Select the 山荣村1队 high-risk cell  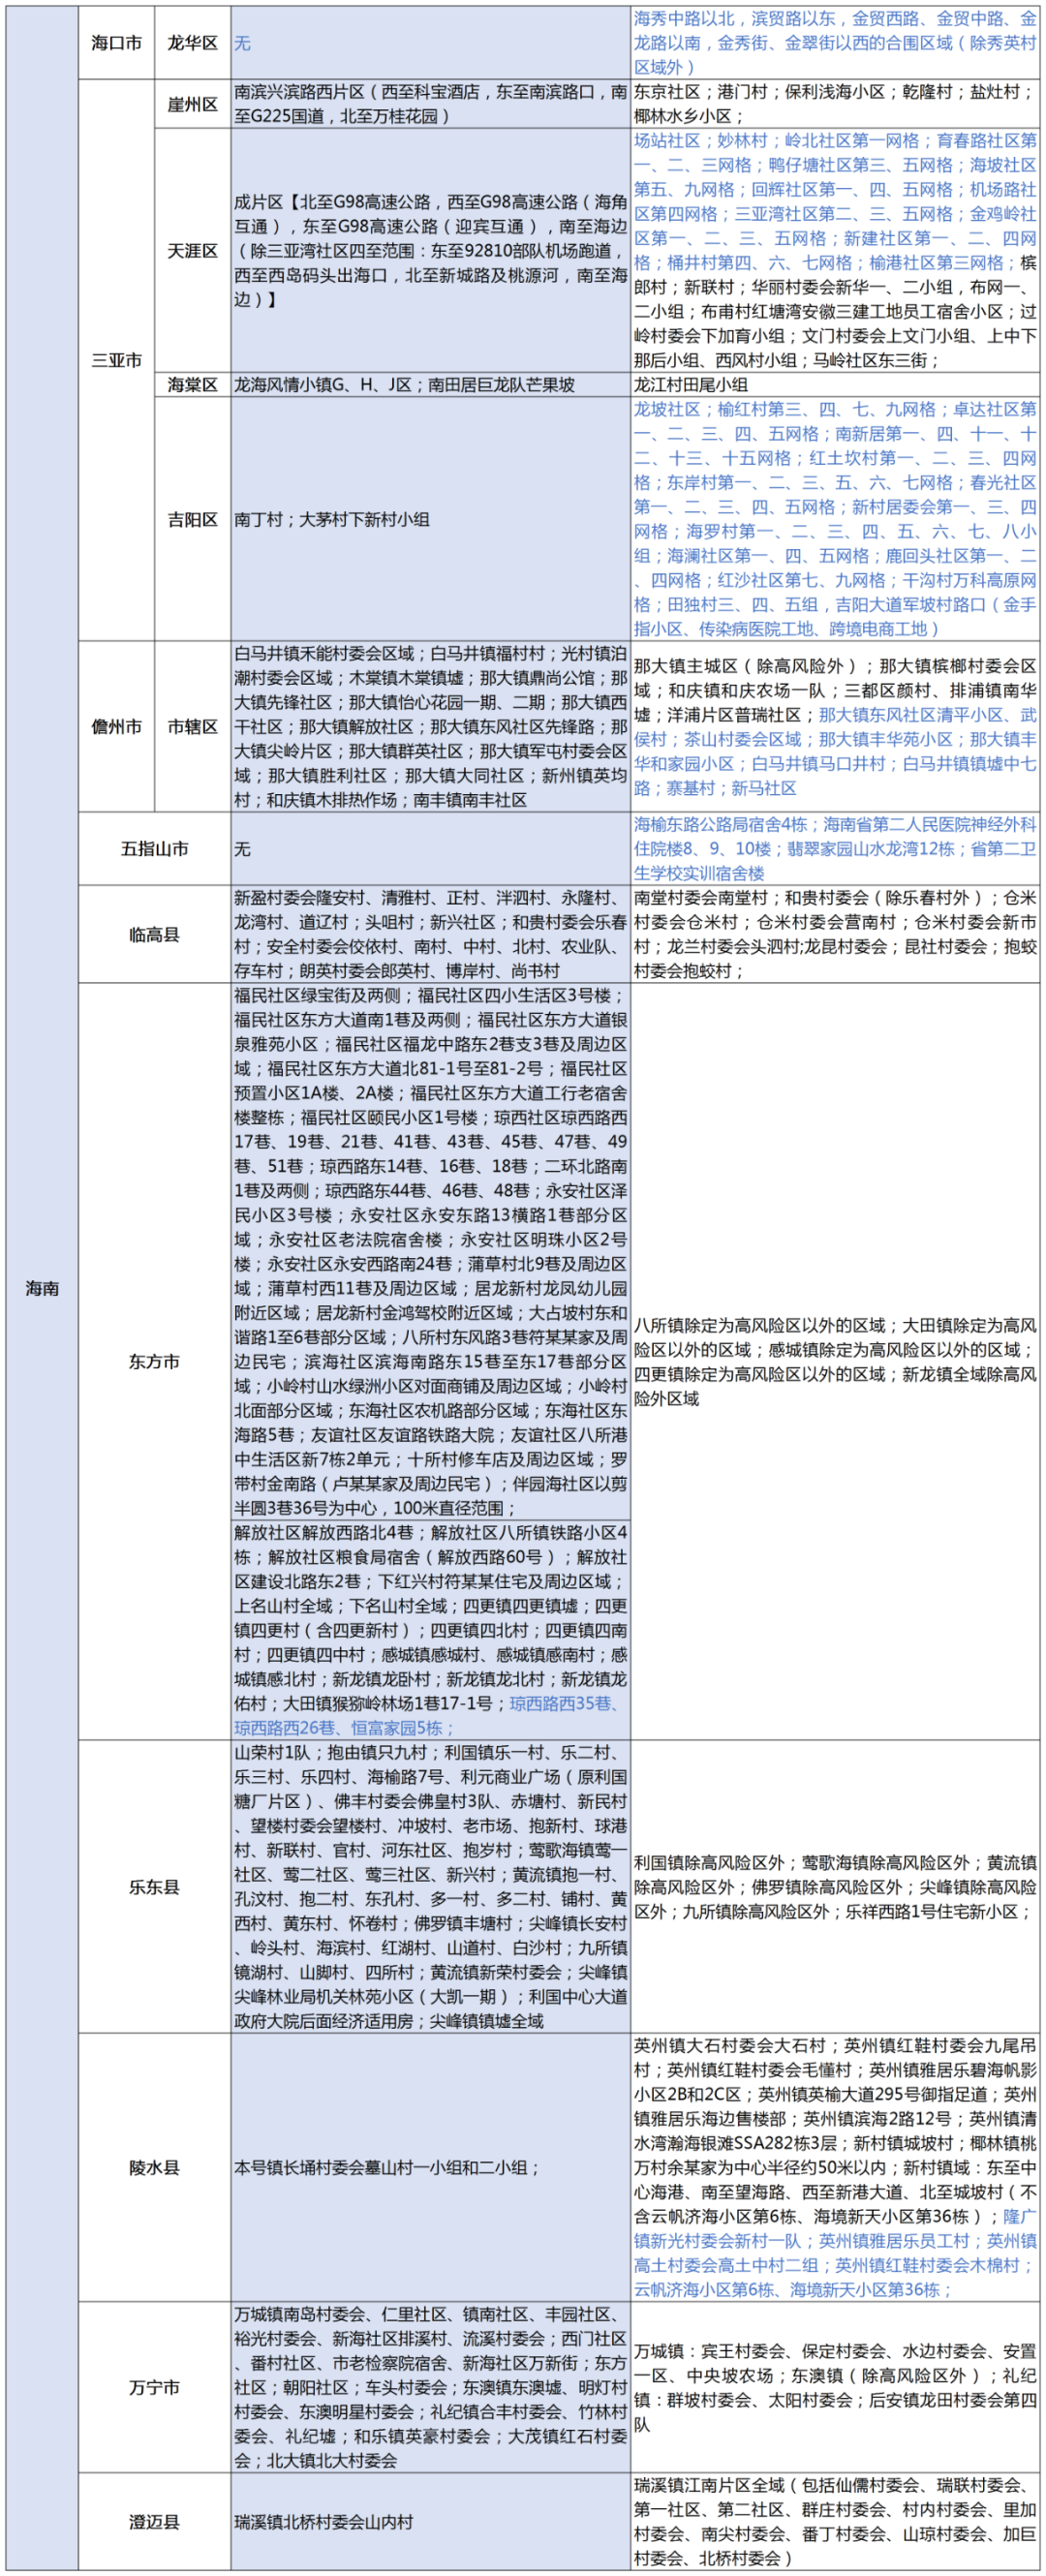[431, 1886]
